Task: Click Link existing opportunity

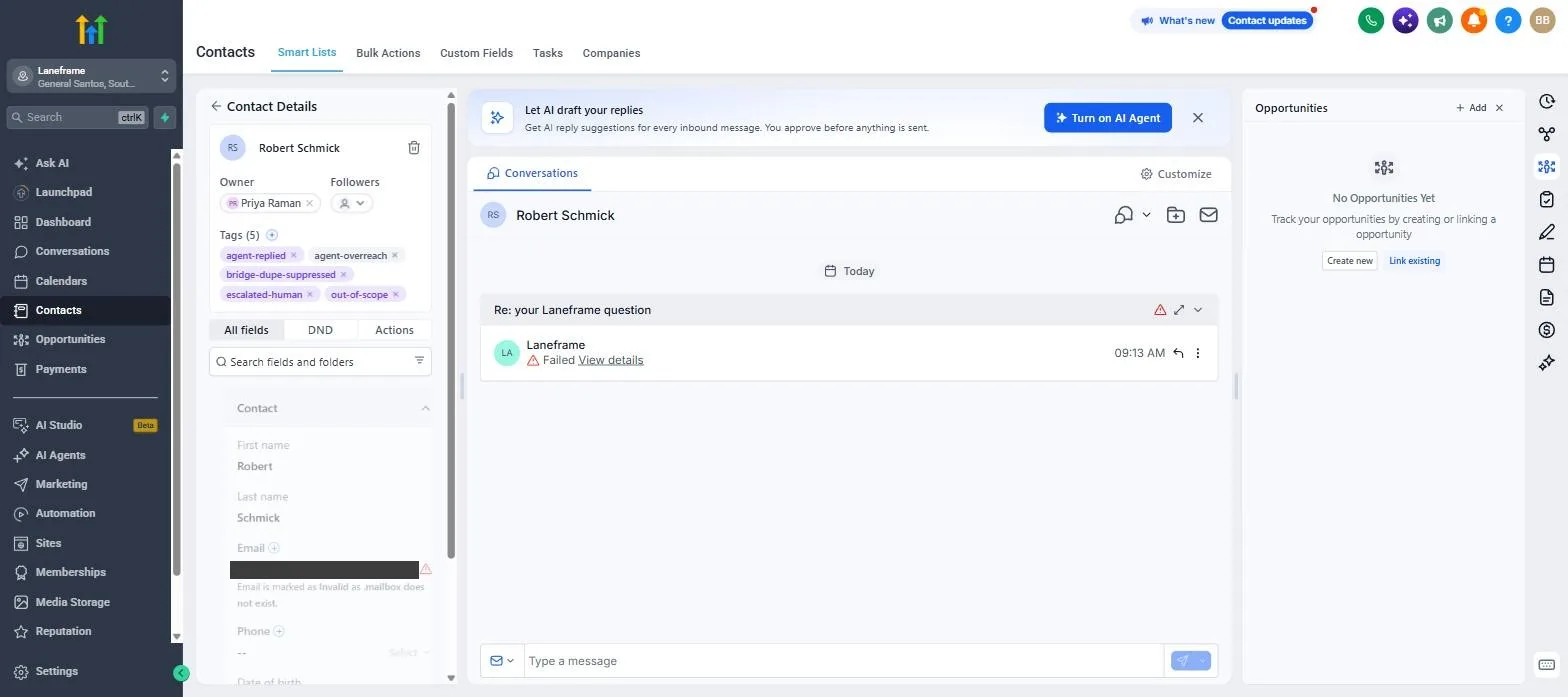Action: pos(1414,261)
